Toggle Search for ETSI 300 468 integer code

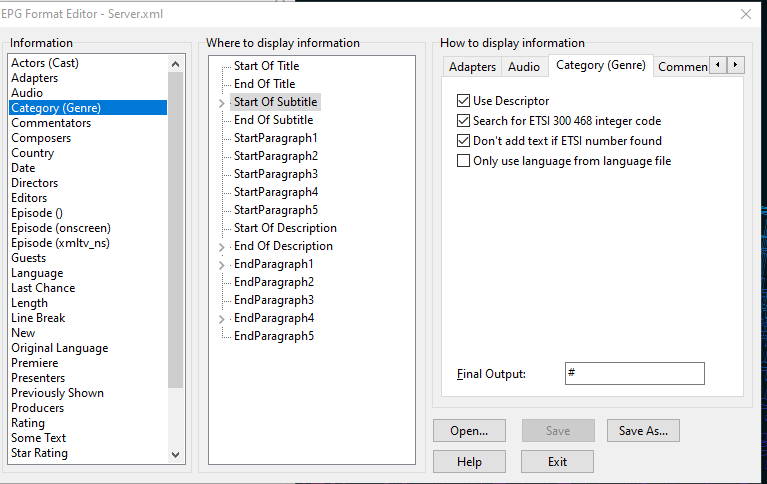(463, 121)
